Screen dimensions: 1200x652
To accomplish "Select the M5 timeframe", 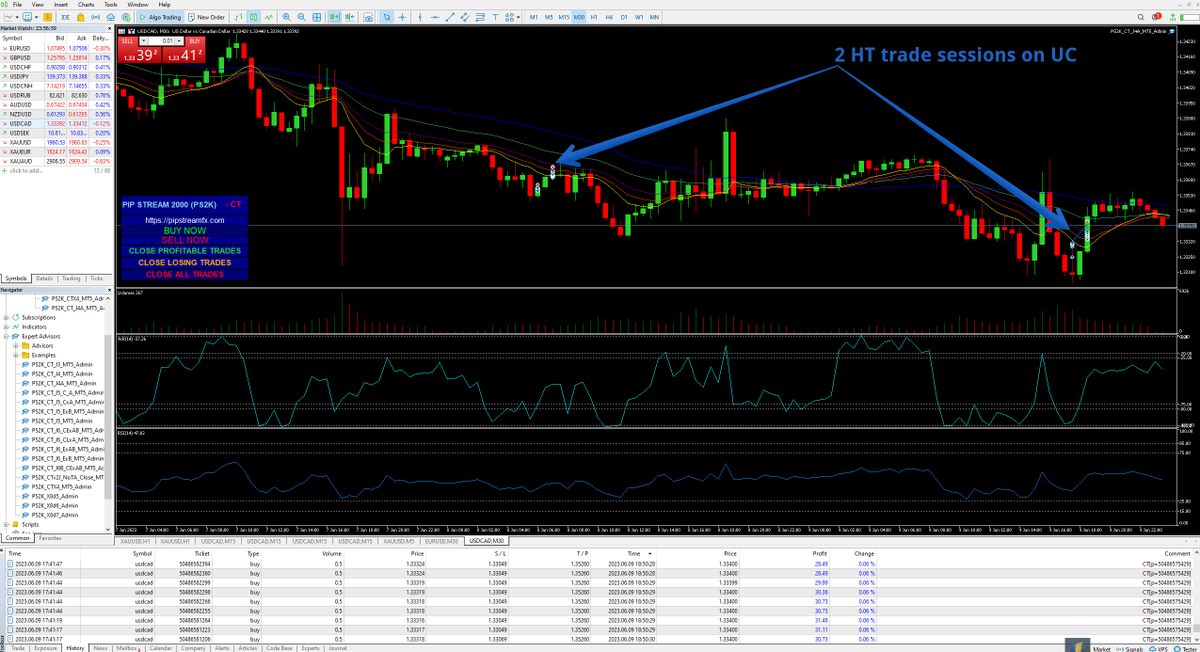I will [549, 17].
